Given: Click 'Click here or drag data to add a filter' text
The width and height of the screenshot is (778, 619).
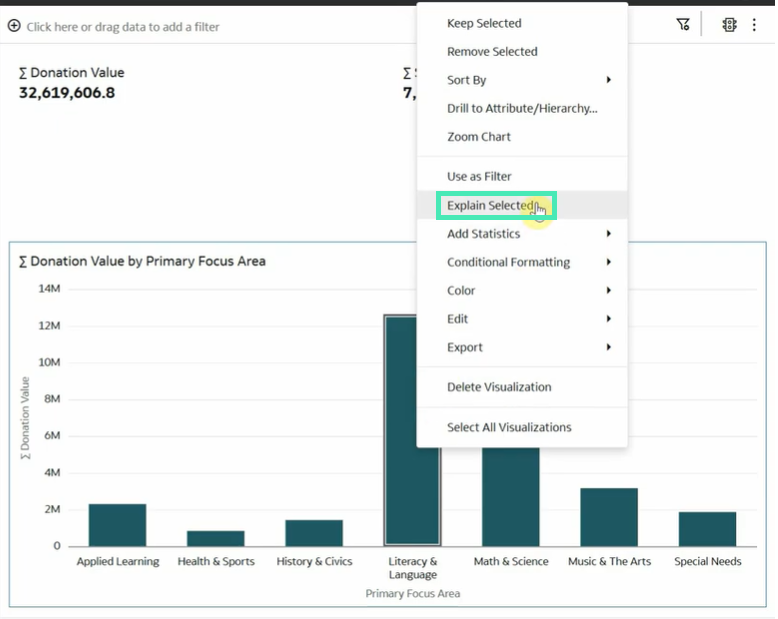Looking at the screenshot, I should click(x=123, y=27).
